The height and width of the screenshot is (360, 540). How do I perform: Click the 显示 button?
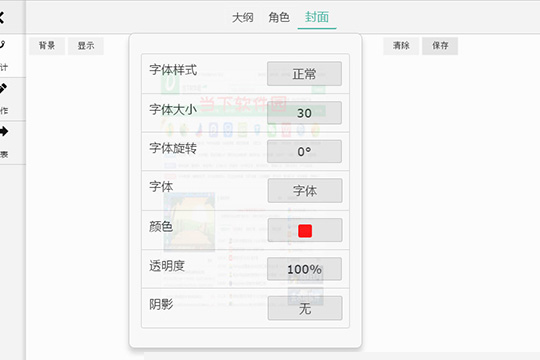pos(86,46)
